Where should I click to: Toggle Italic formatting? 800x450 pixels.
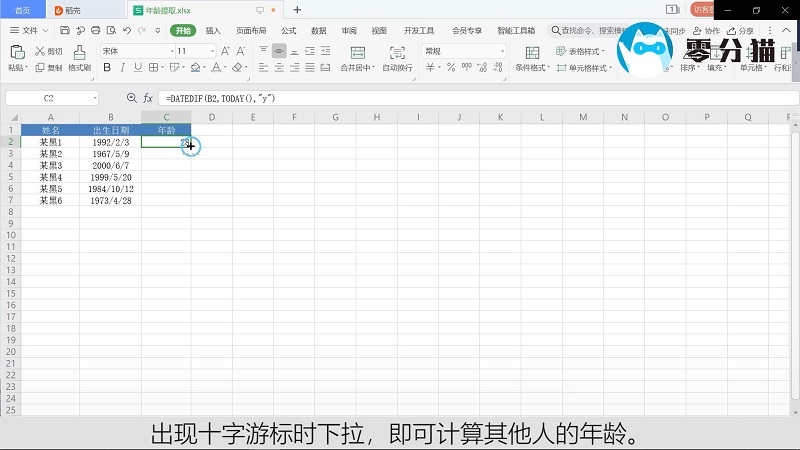tap(122, 67)
